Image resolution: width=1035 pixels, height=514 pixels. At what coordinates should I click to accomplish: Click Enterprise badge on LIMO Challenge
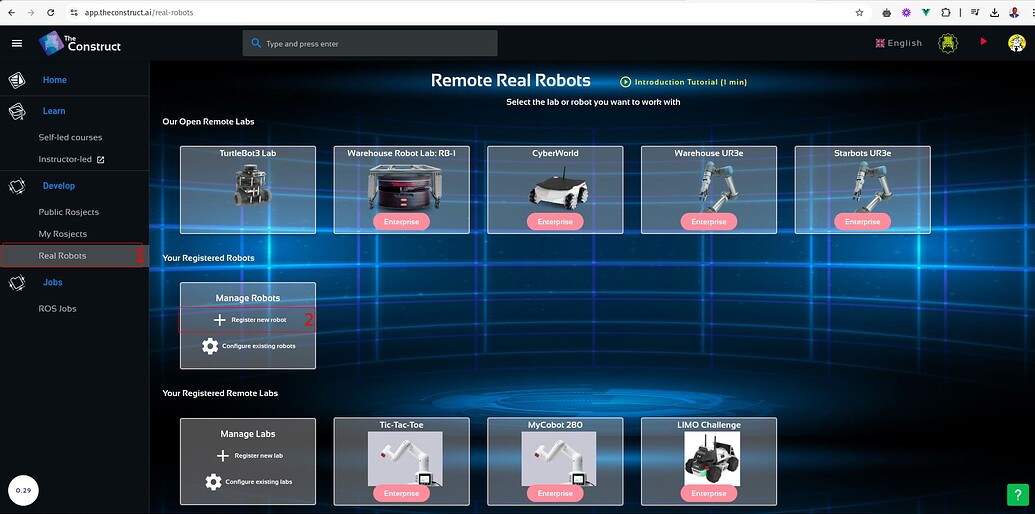pyautogui.click(x=709, y=494)
